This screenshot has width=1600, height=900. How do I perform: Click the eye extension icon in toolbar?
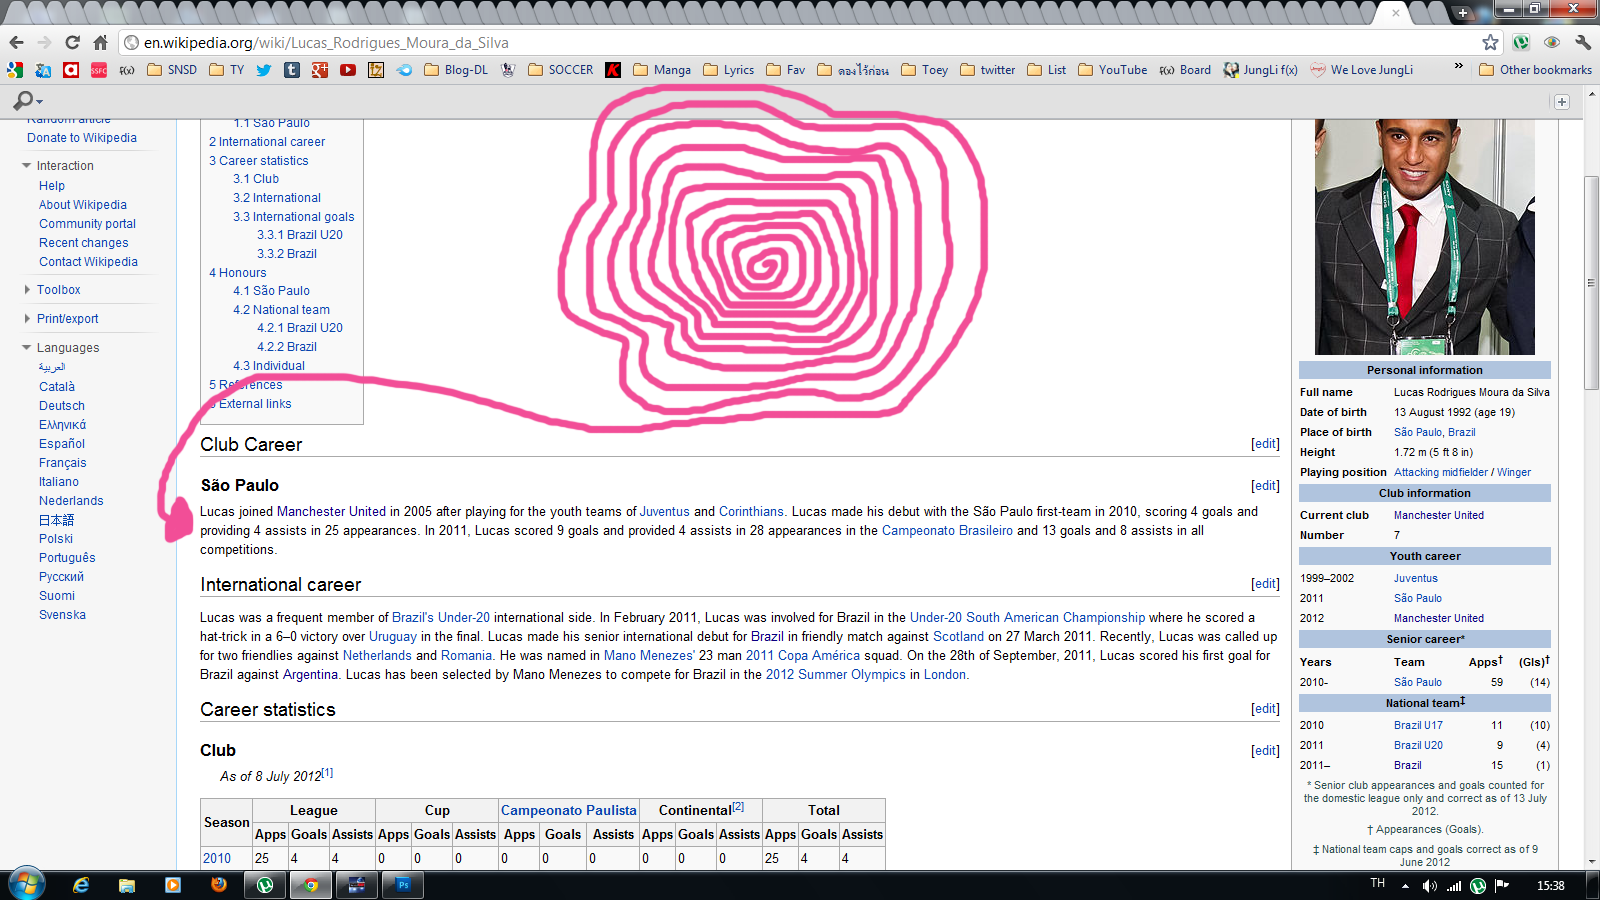[x=1552, y=42]
